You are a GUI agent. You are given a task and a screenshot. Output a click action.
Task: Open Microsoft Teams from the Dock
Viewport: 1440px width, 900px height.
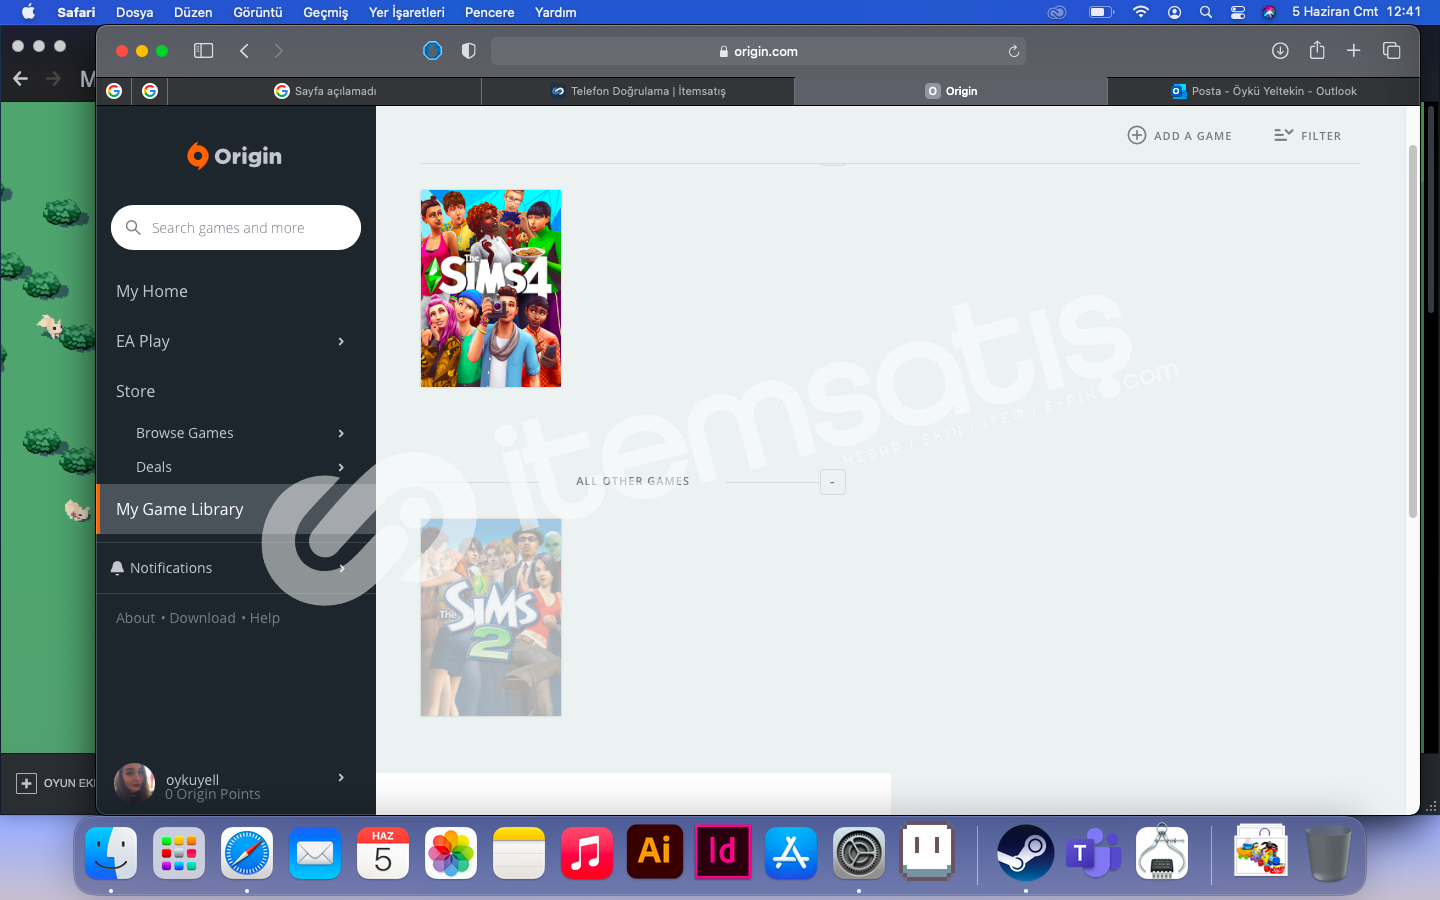[1093, 853]
